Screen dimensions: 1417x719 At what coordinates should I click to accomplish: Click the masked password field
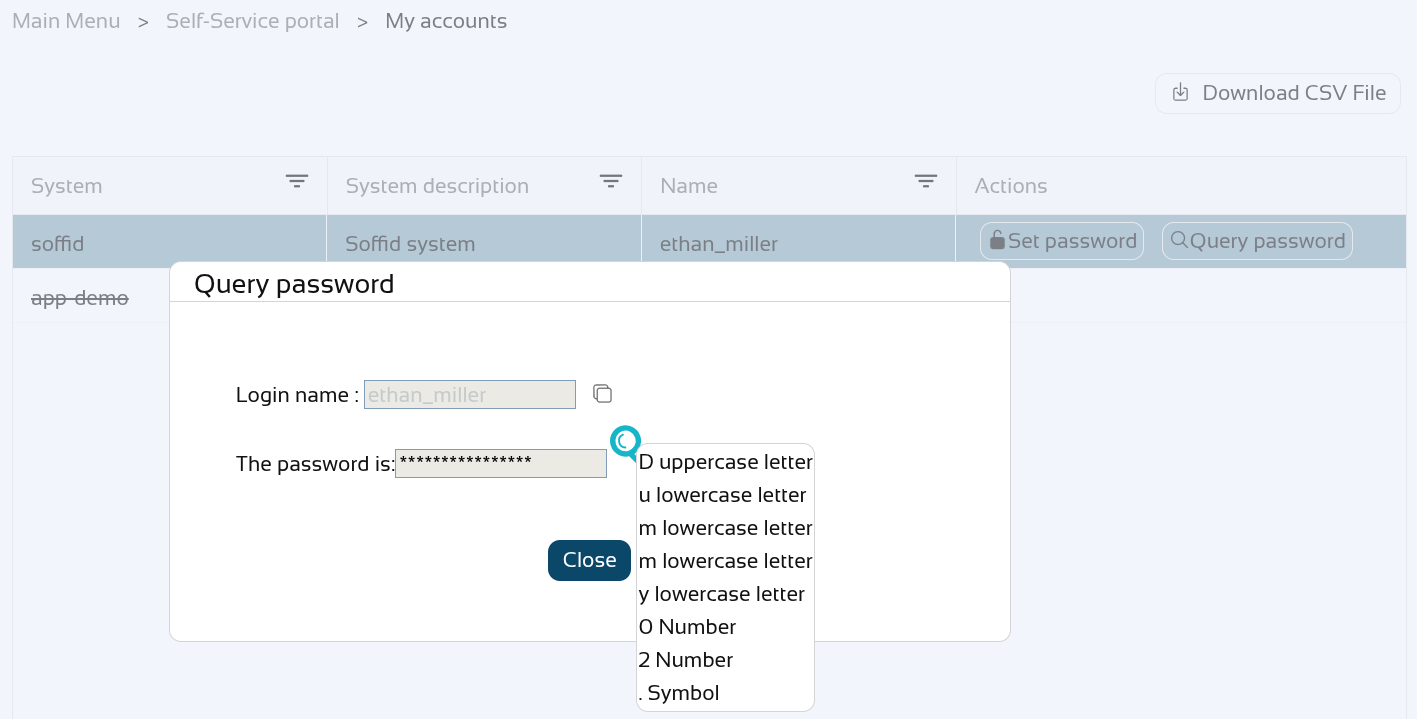[501, 463]
